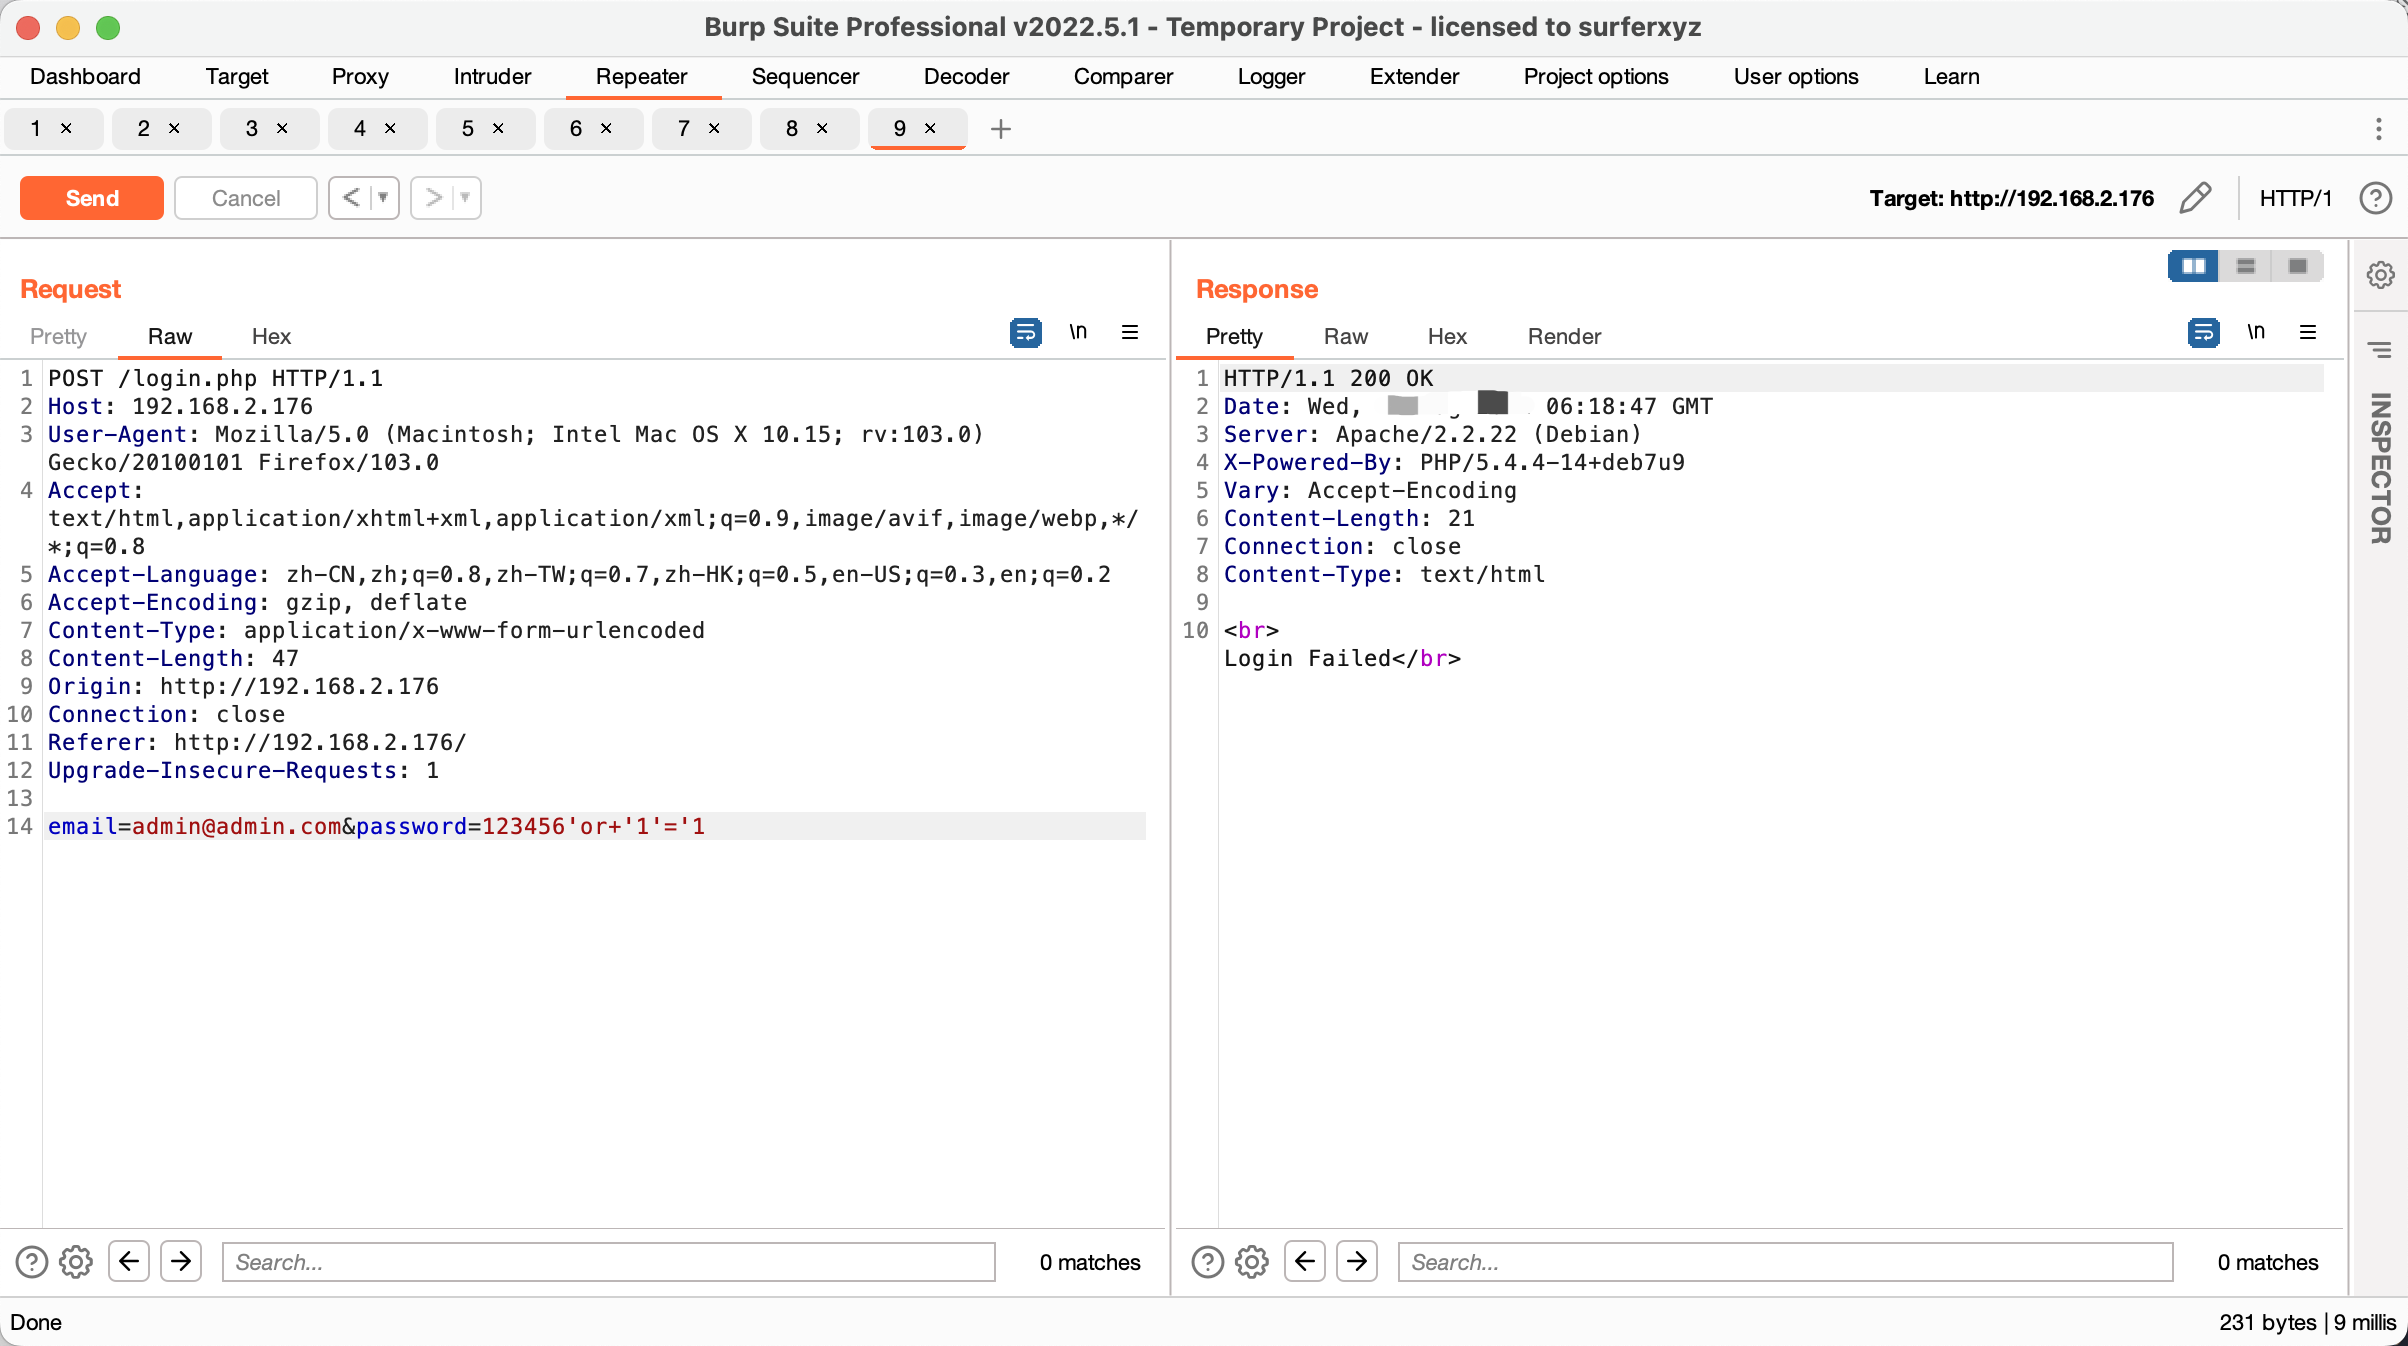Toggle show non-printable chars in response
This screenshot has width=2408, height=1346.
coord(2256,332)
